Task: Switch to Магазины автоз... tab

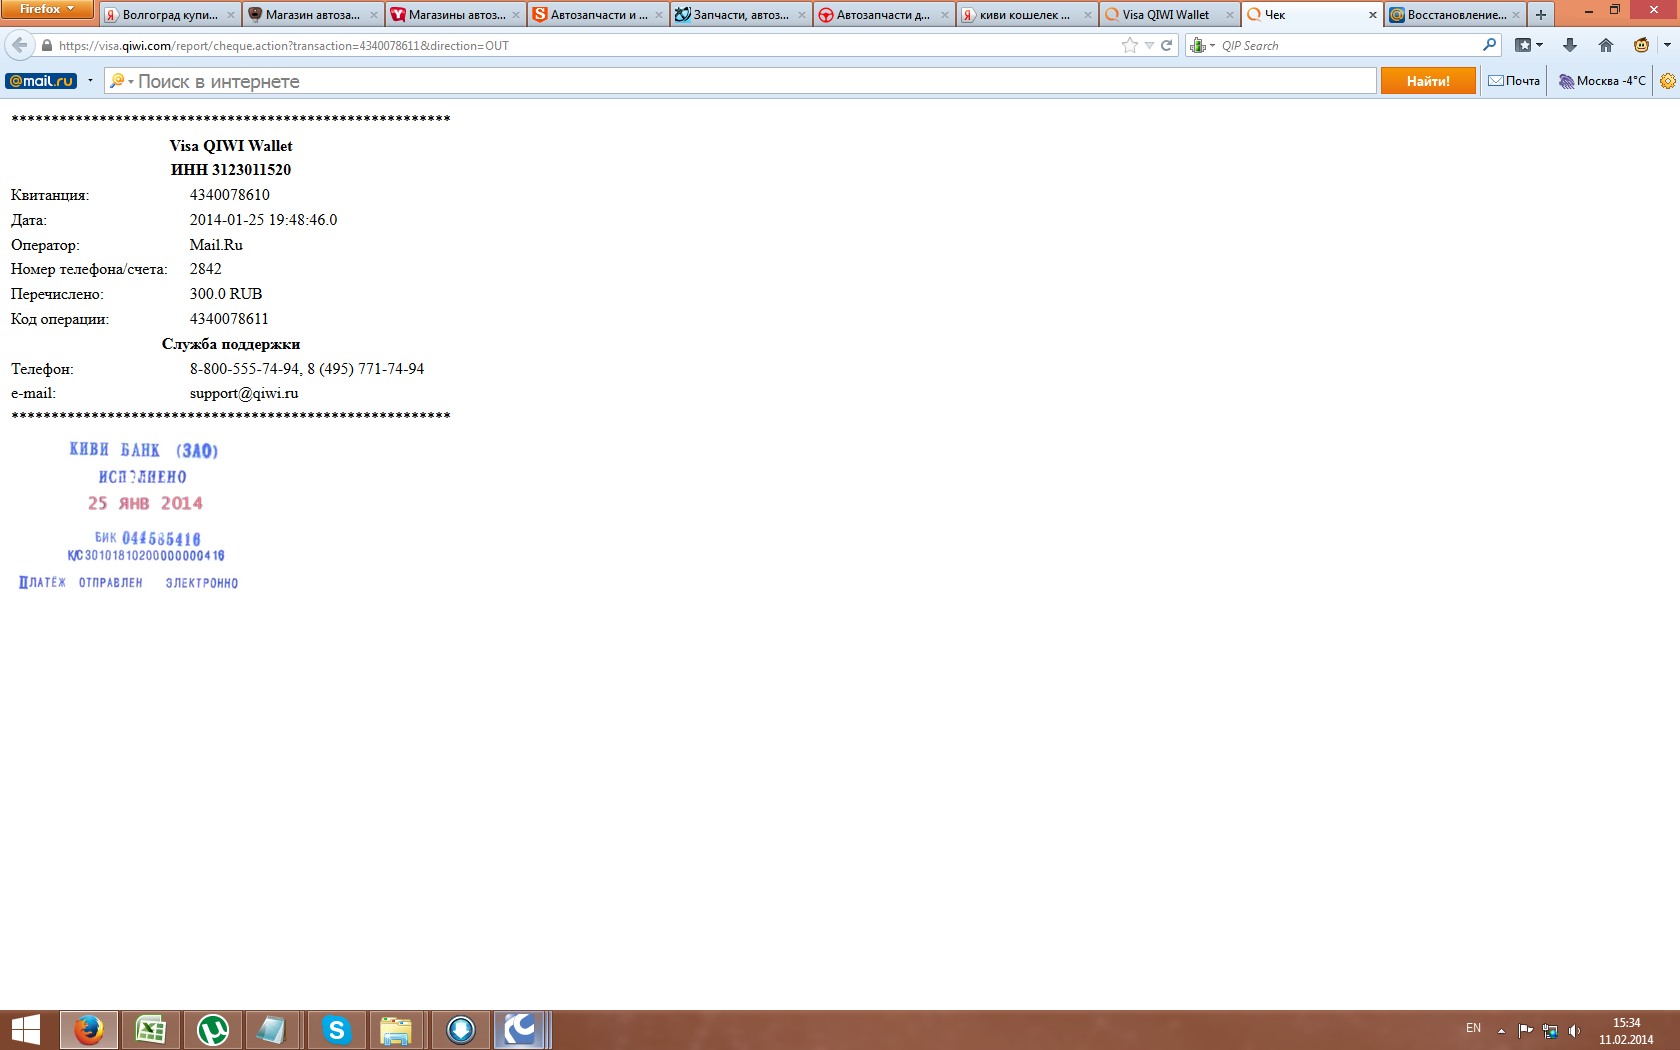Action: (456, 15)
